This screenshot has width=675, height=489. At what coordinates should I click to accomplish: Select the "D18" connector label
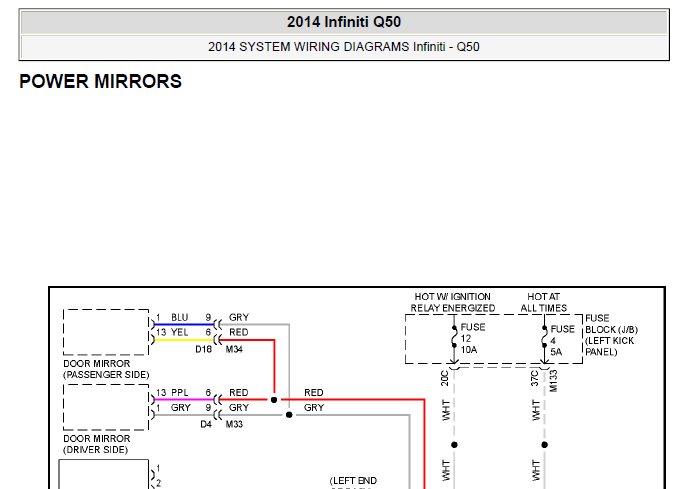[203, 349]
